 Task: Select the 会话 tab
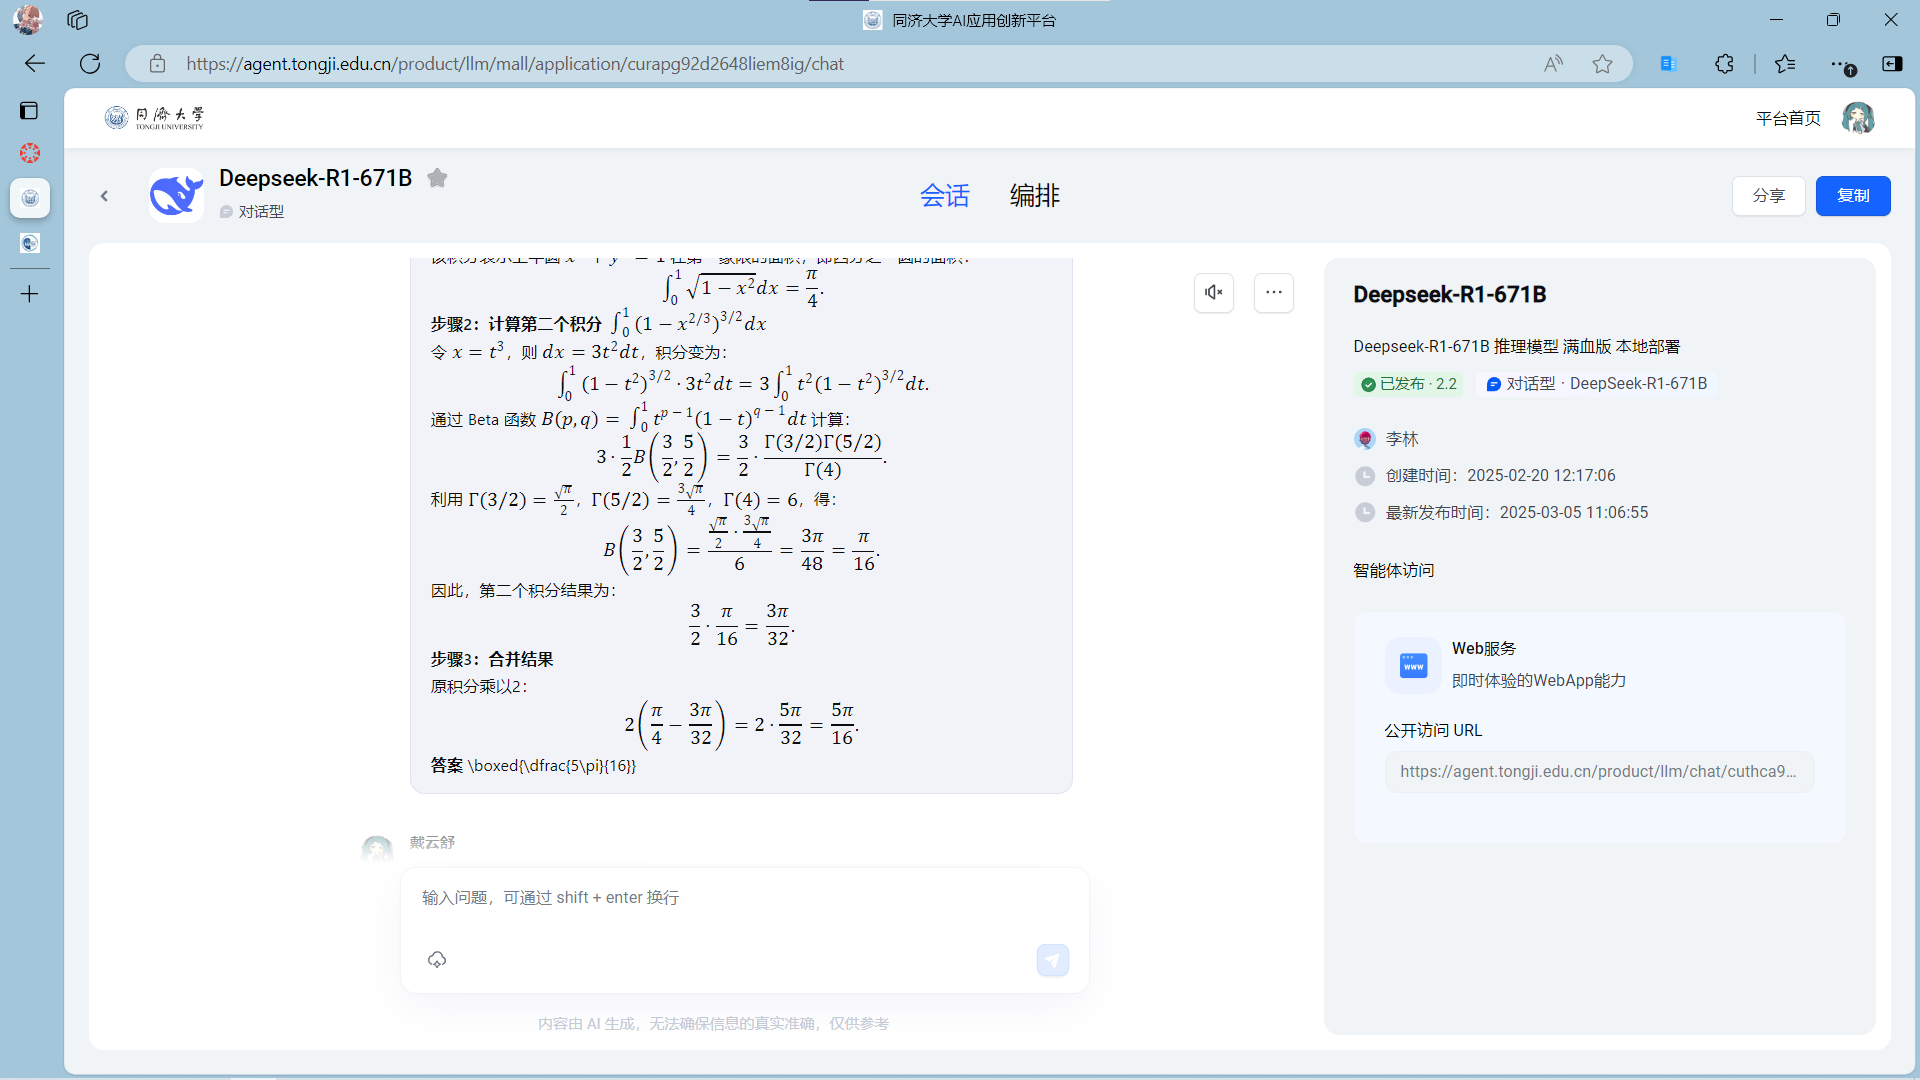[944, 196]
